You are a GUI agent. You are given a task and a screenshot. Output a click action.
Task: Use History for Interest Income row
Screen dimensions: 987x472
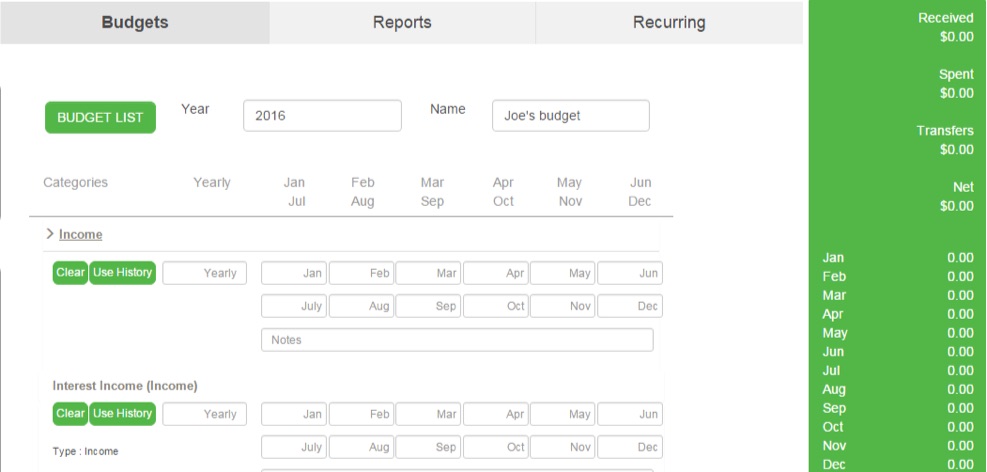pos(122,414)
